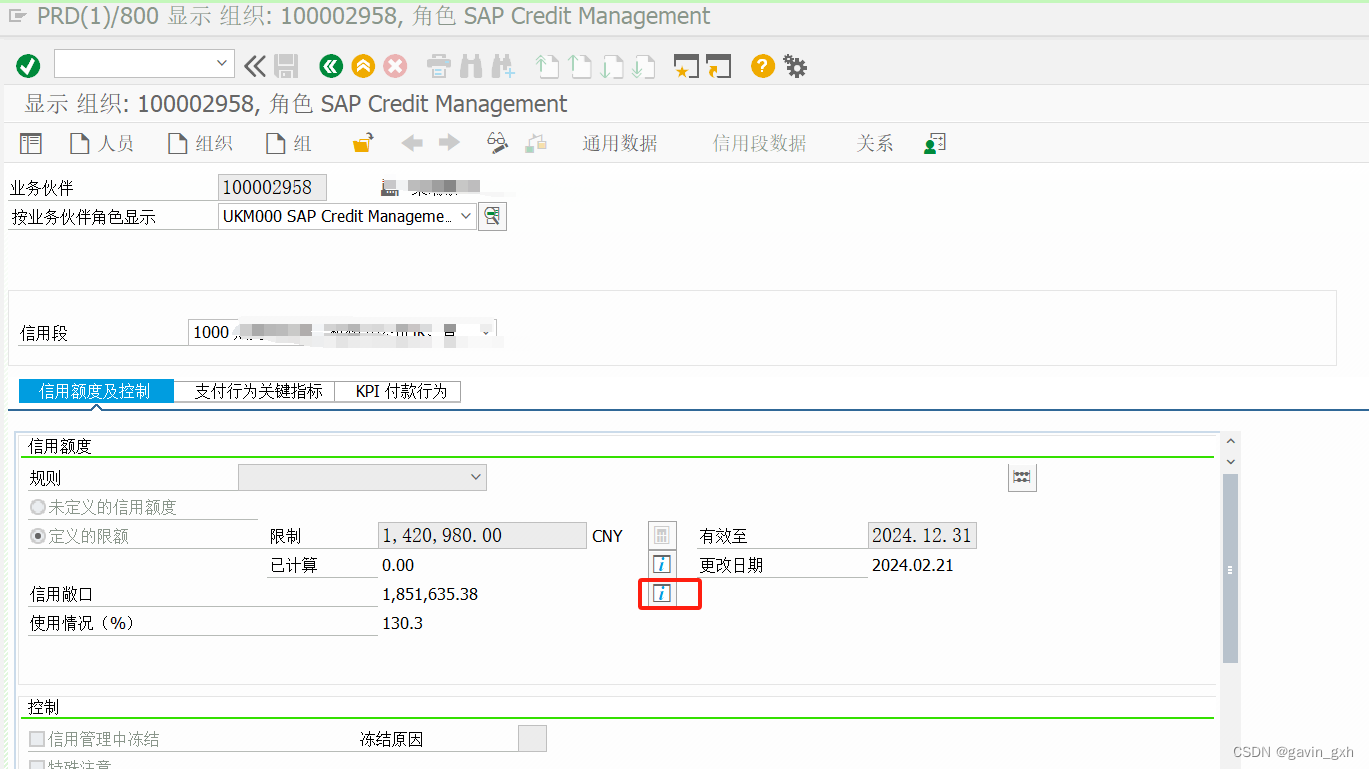Viewport: 1369px width, 769px height.
Task: Click the red Cancel icon
Action: click(x=396, y=67)
